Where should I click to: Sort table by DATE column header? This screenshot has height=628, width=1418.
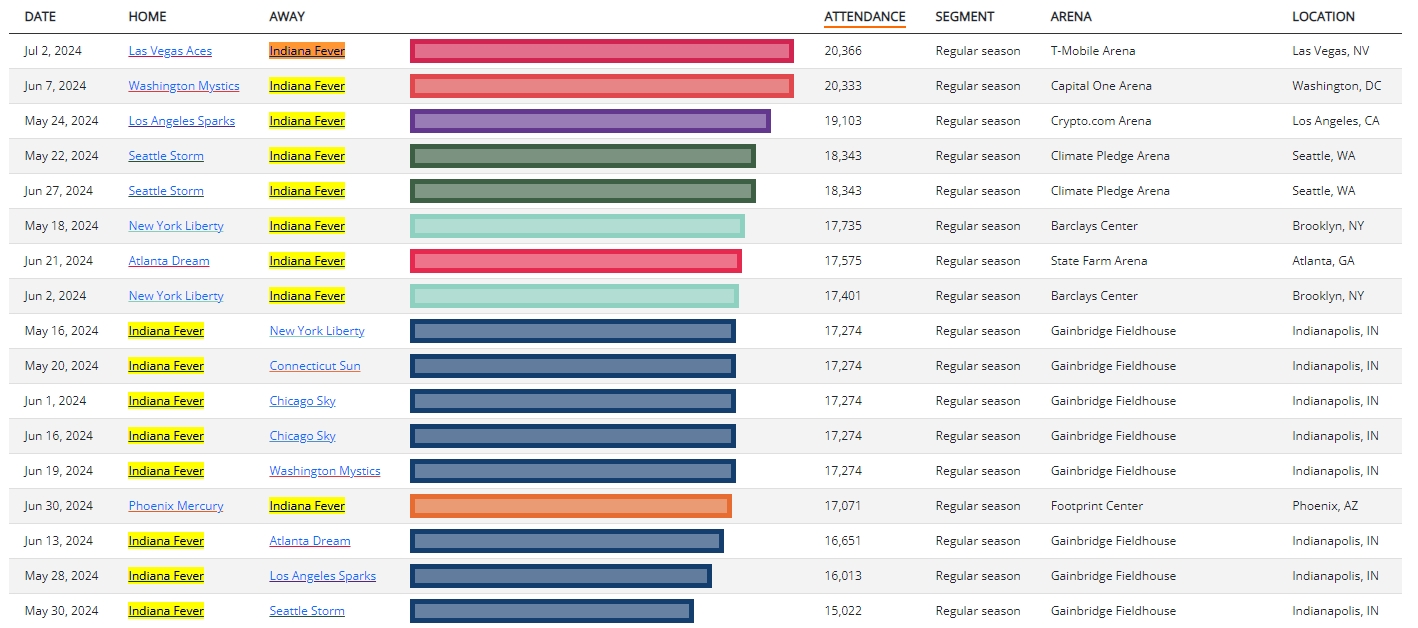40,17
